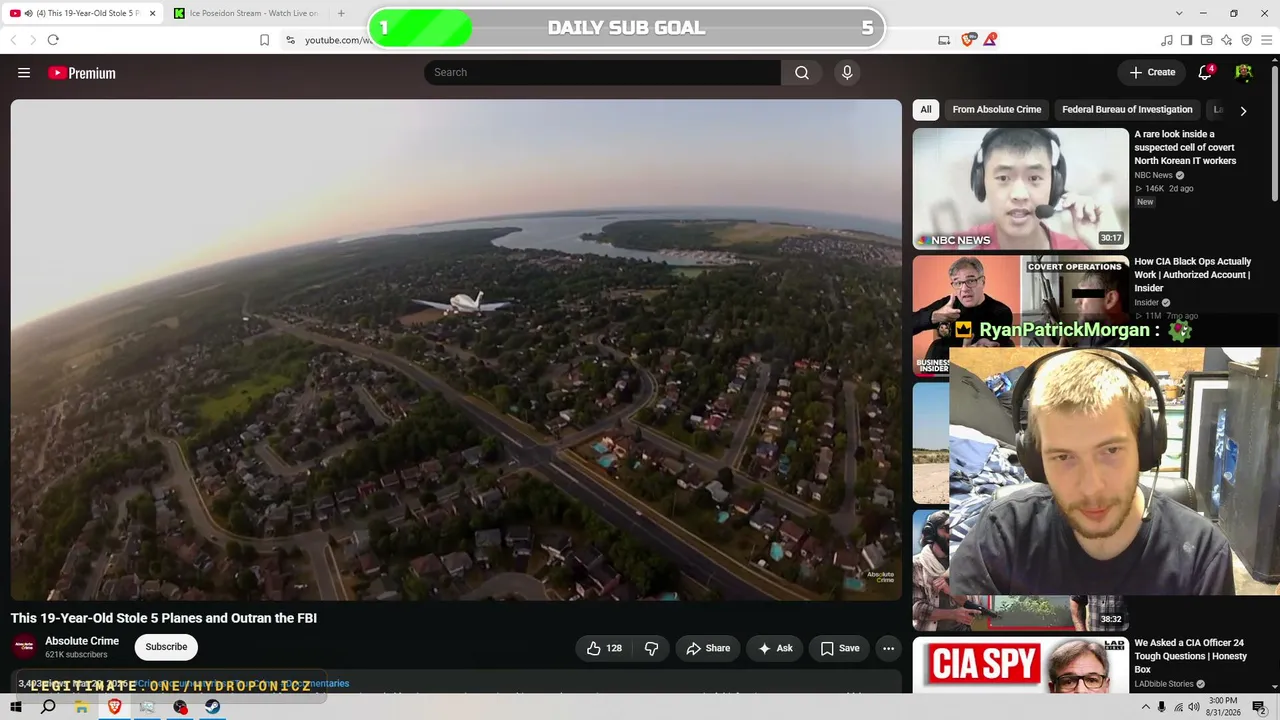Open a new browser tab
Image resolution: width=1280 pixels, height=720 pixels.
pyautogui.click(x=341, y=13)
